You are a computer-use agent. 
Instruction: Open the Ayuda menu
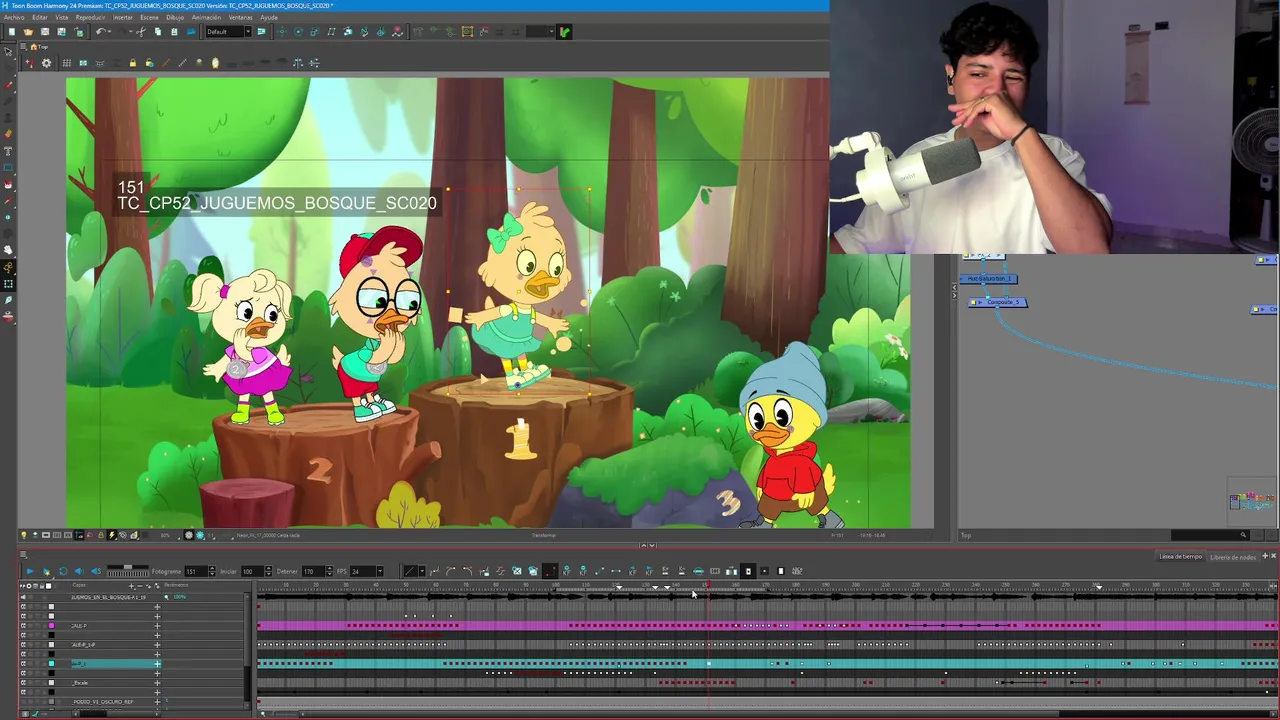(x=269, y=17)
